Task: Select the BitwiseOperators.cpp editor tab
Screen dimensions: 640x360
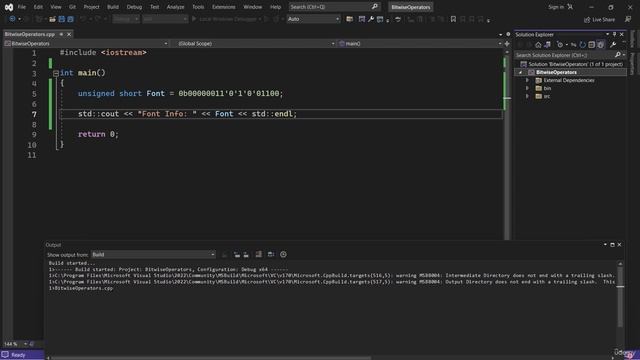Action: [29, 34]
